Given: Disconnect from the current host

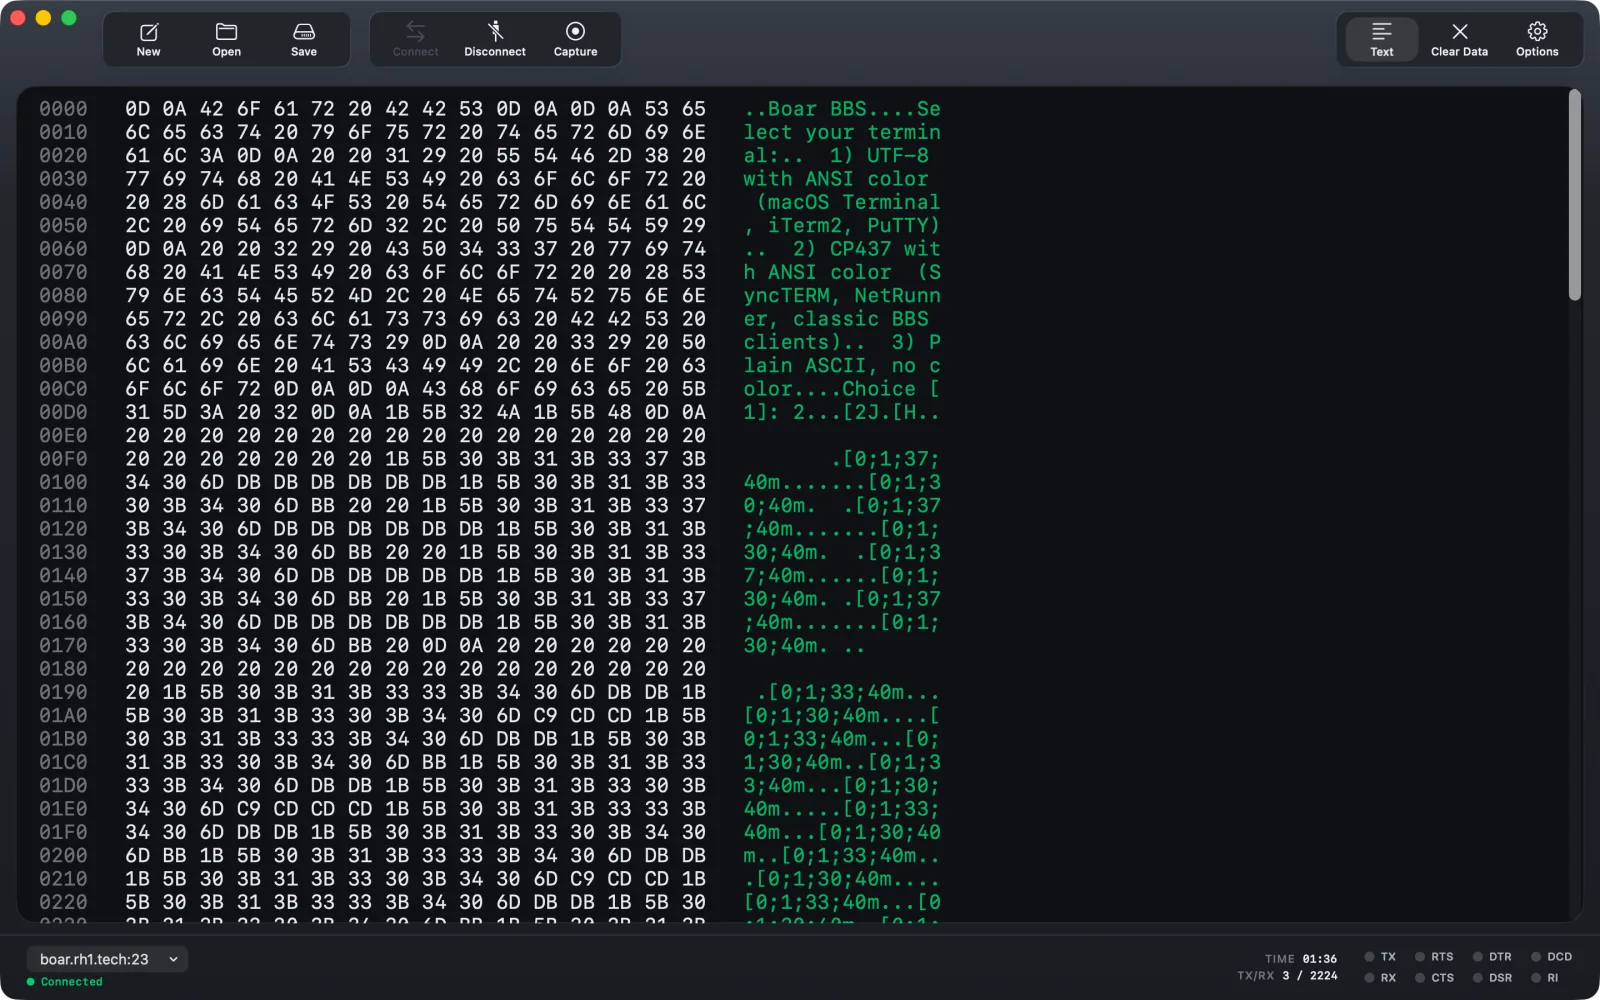Looking at the screenshot, I should [x=495, y=40].
